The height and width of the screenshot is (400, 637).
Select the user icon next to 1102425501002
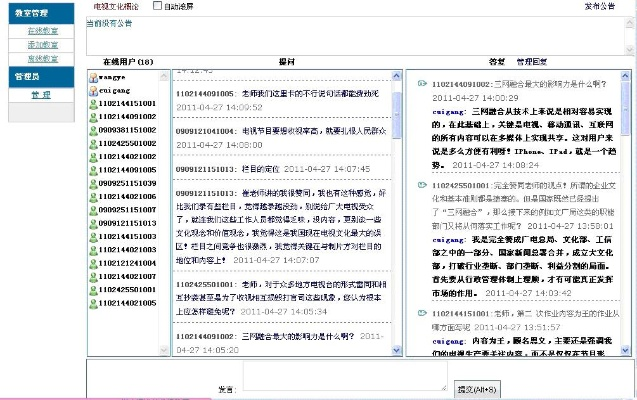pos(93,144)
